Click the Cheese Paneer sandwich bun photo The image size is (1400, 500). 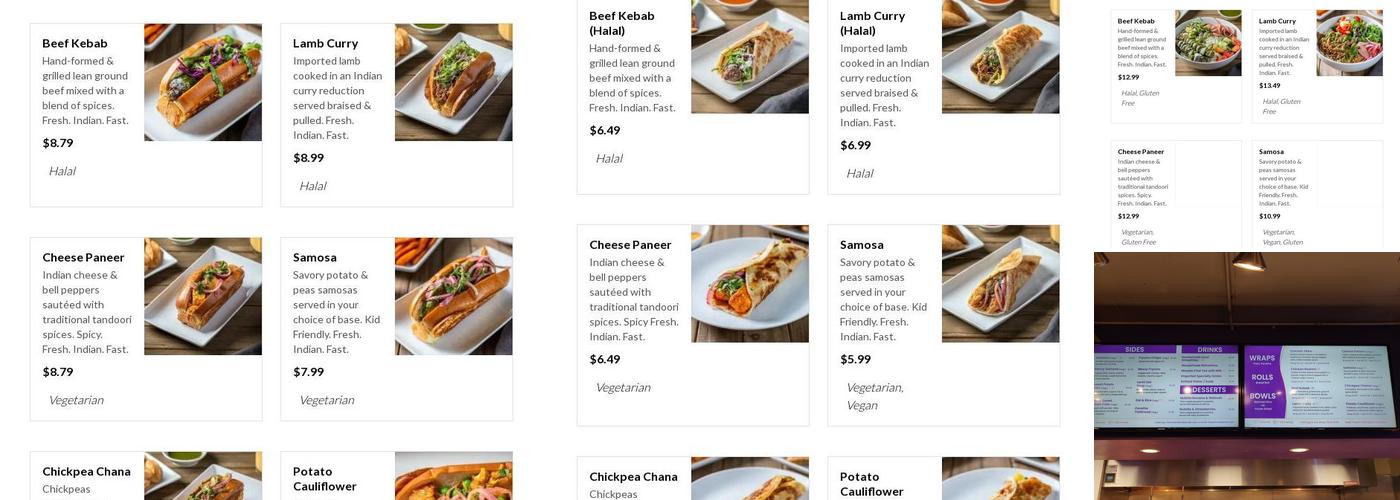(203, 296)
